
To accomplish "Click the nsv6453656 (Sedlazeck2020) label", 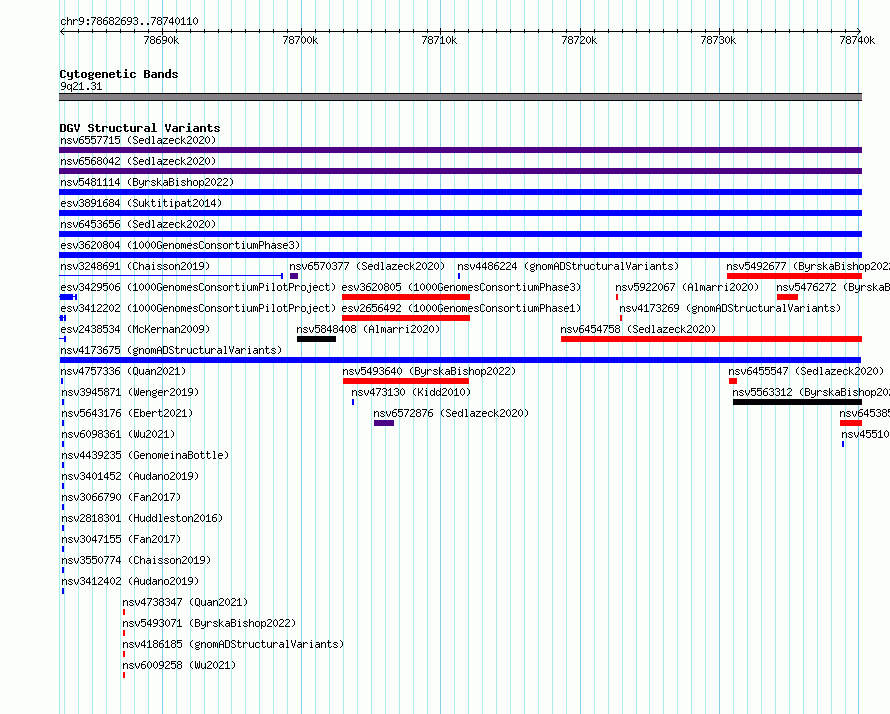I will tap(138, 224).
